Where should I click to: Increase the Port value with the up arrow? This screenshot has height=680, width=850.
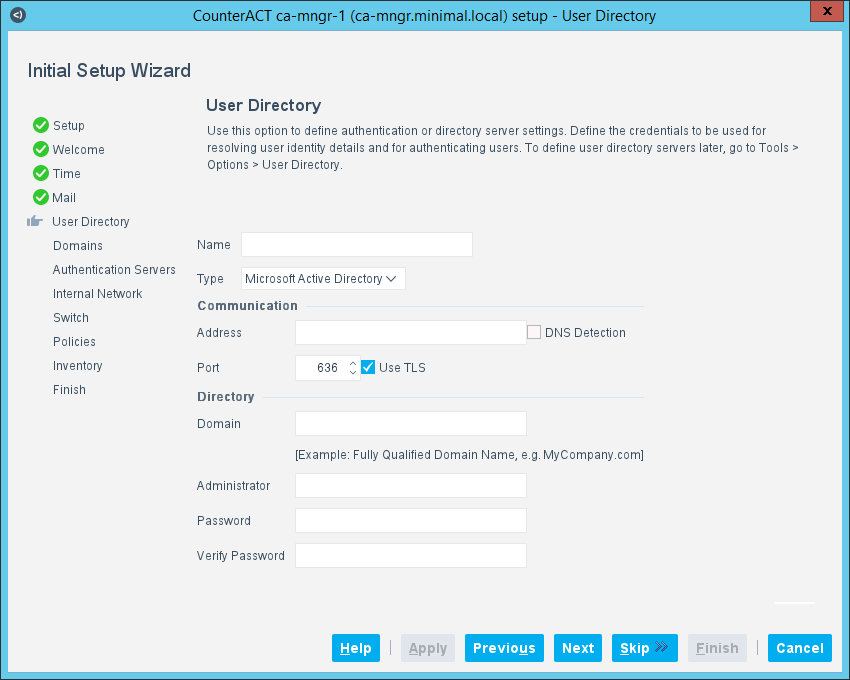[353, 363]
